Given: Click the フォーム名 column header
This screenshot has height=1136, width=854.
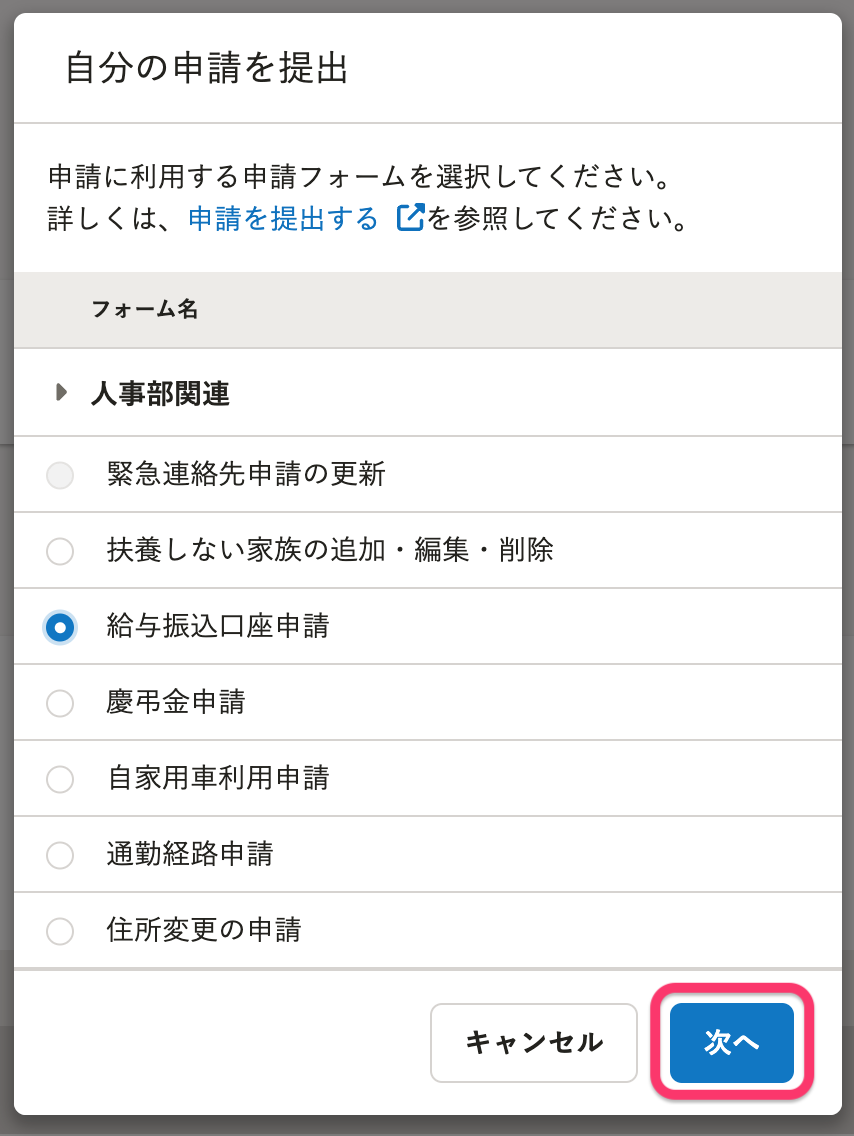Looking at the screenshot, I should tap(145, 309).
